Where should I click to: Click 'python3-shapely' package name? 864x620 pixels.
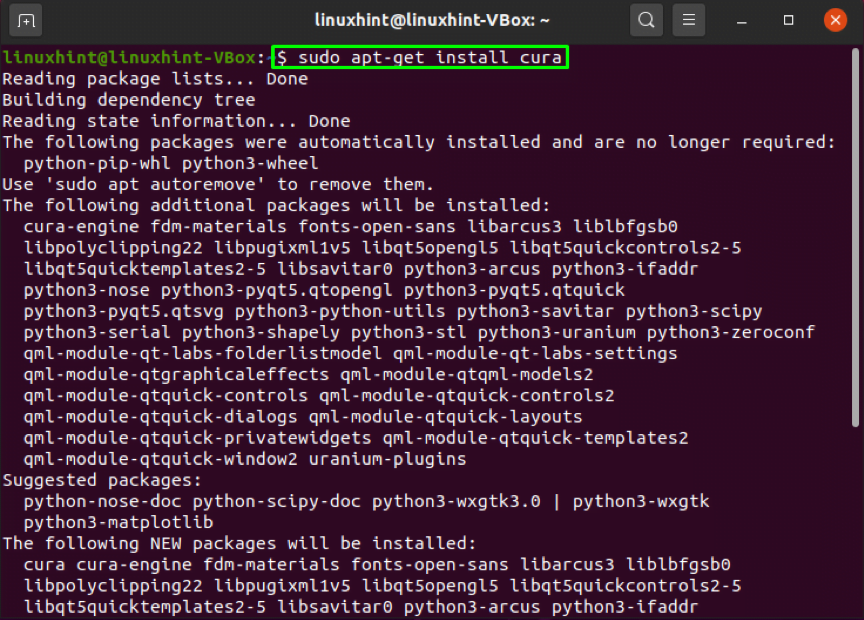tap(261, 332)
